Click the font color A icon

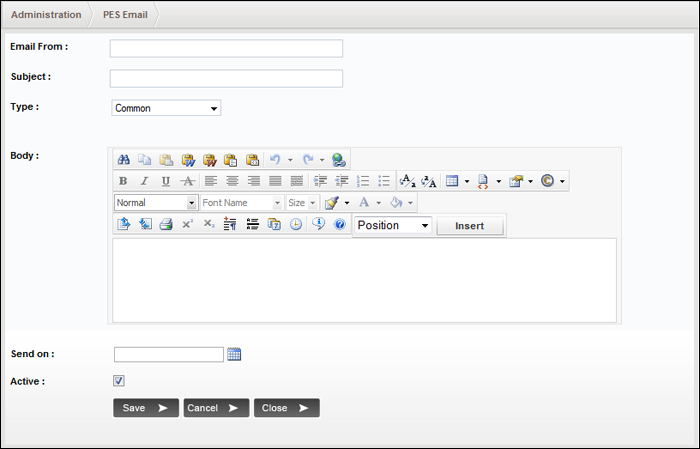tap(364, 203)
